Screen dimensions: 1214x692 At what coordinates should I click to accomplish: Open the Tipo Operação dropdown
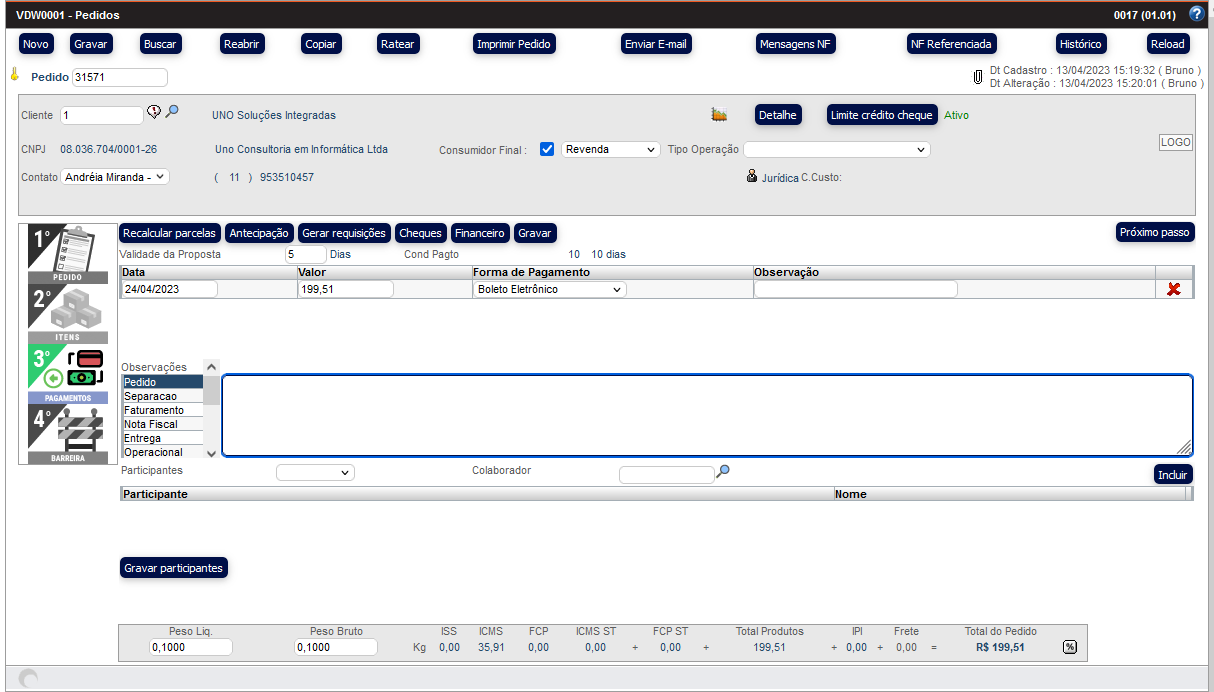[836, 149]
